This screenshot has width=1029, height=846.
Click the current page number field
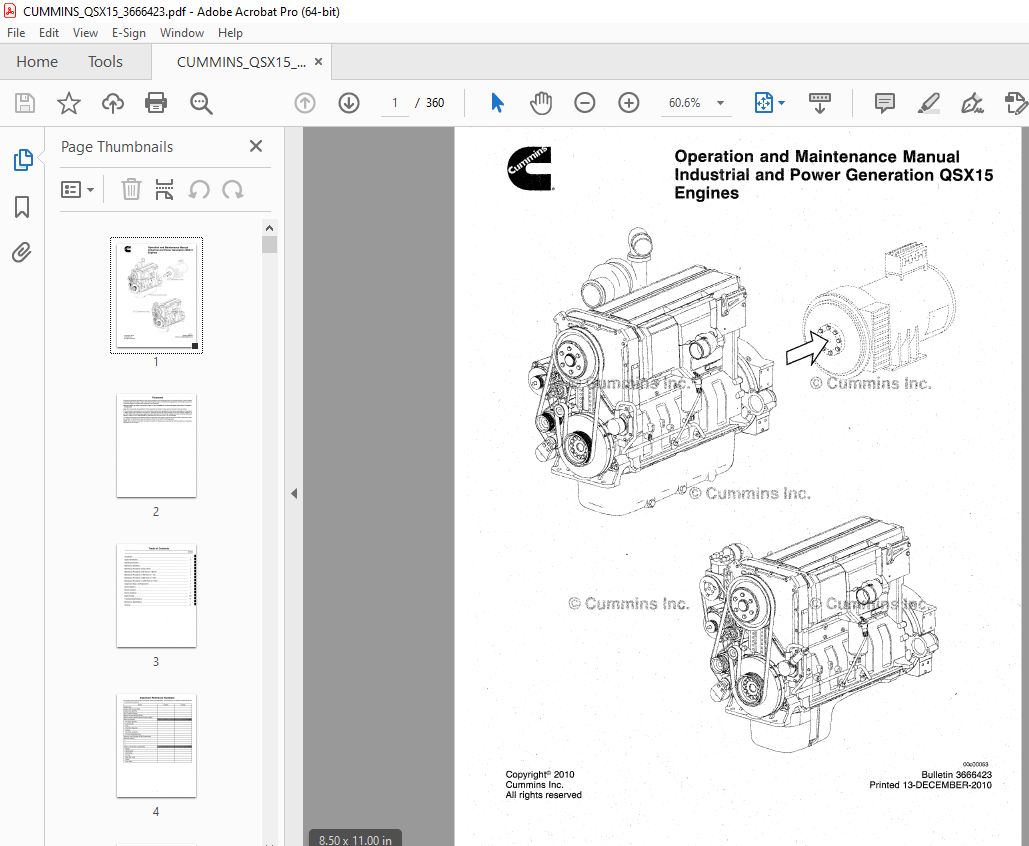click(x=395, y=103)
